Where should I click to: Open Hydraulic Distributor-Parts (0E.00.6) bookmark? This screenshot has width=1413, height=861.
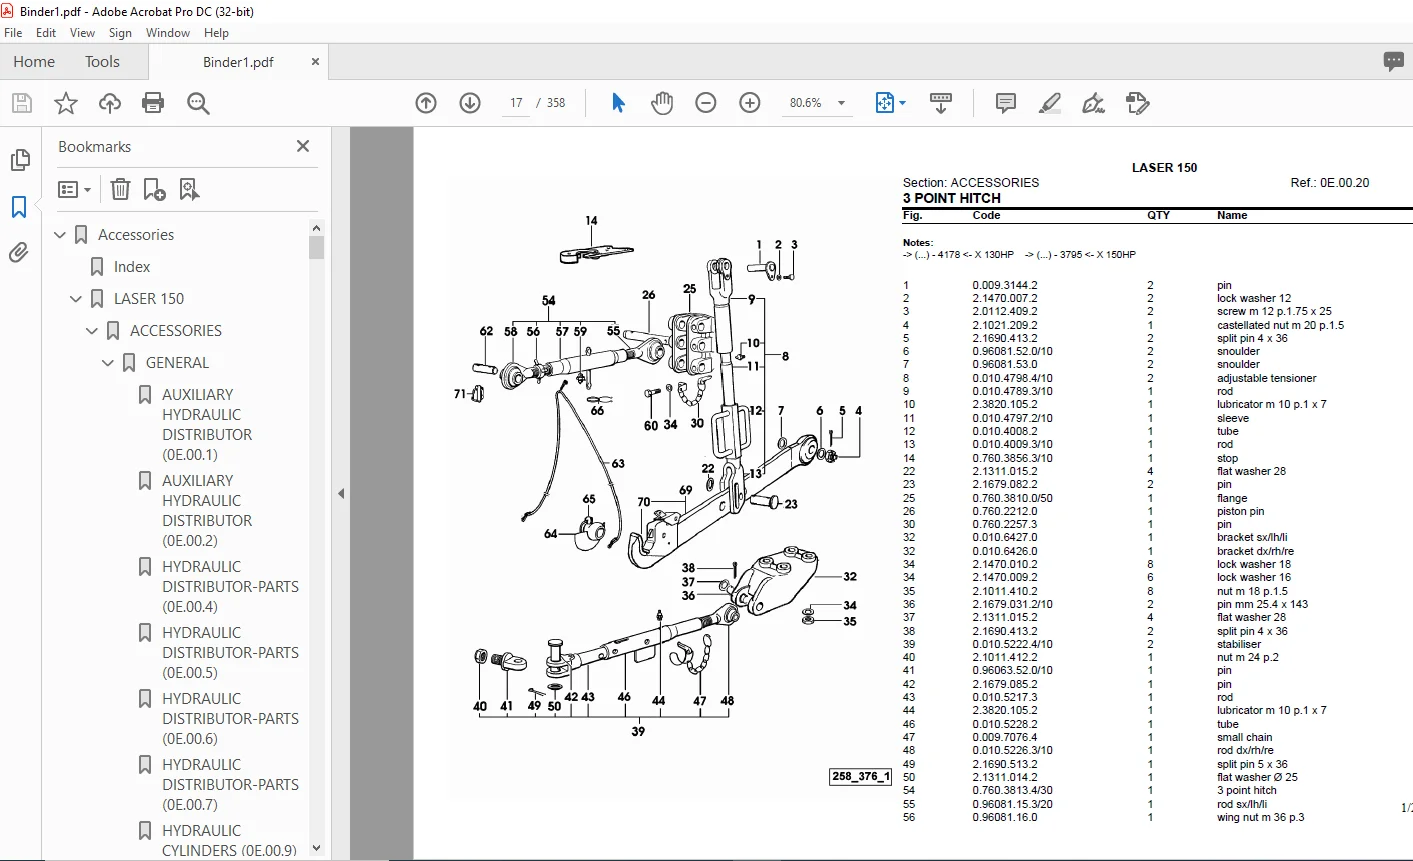tap(230, 719)
